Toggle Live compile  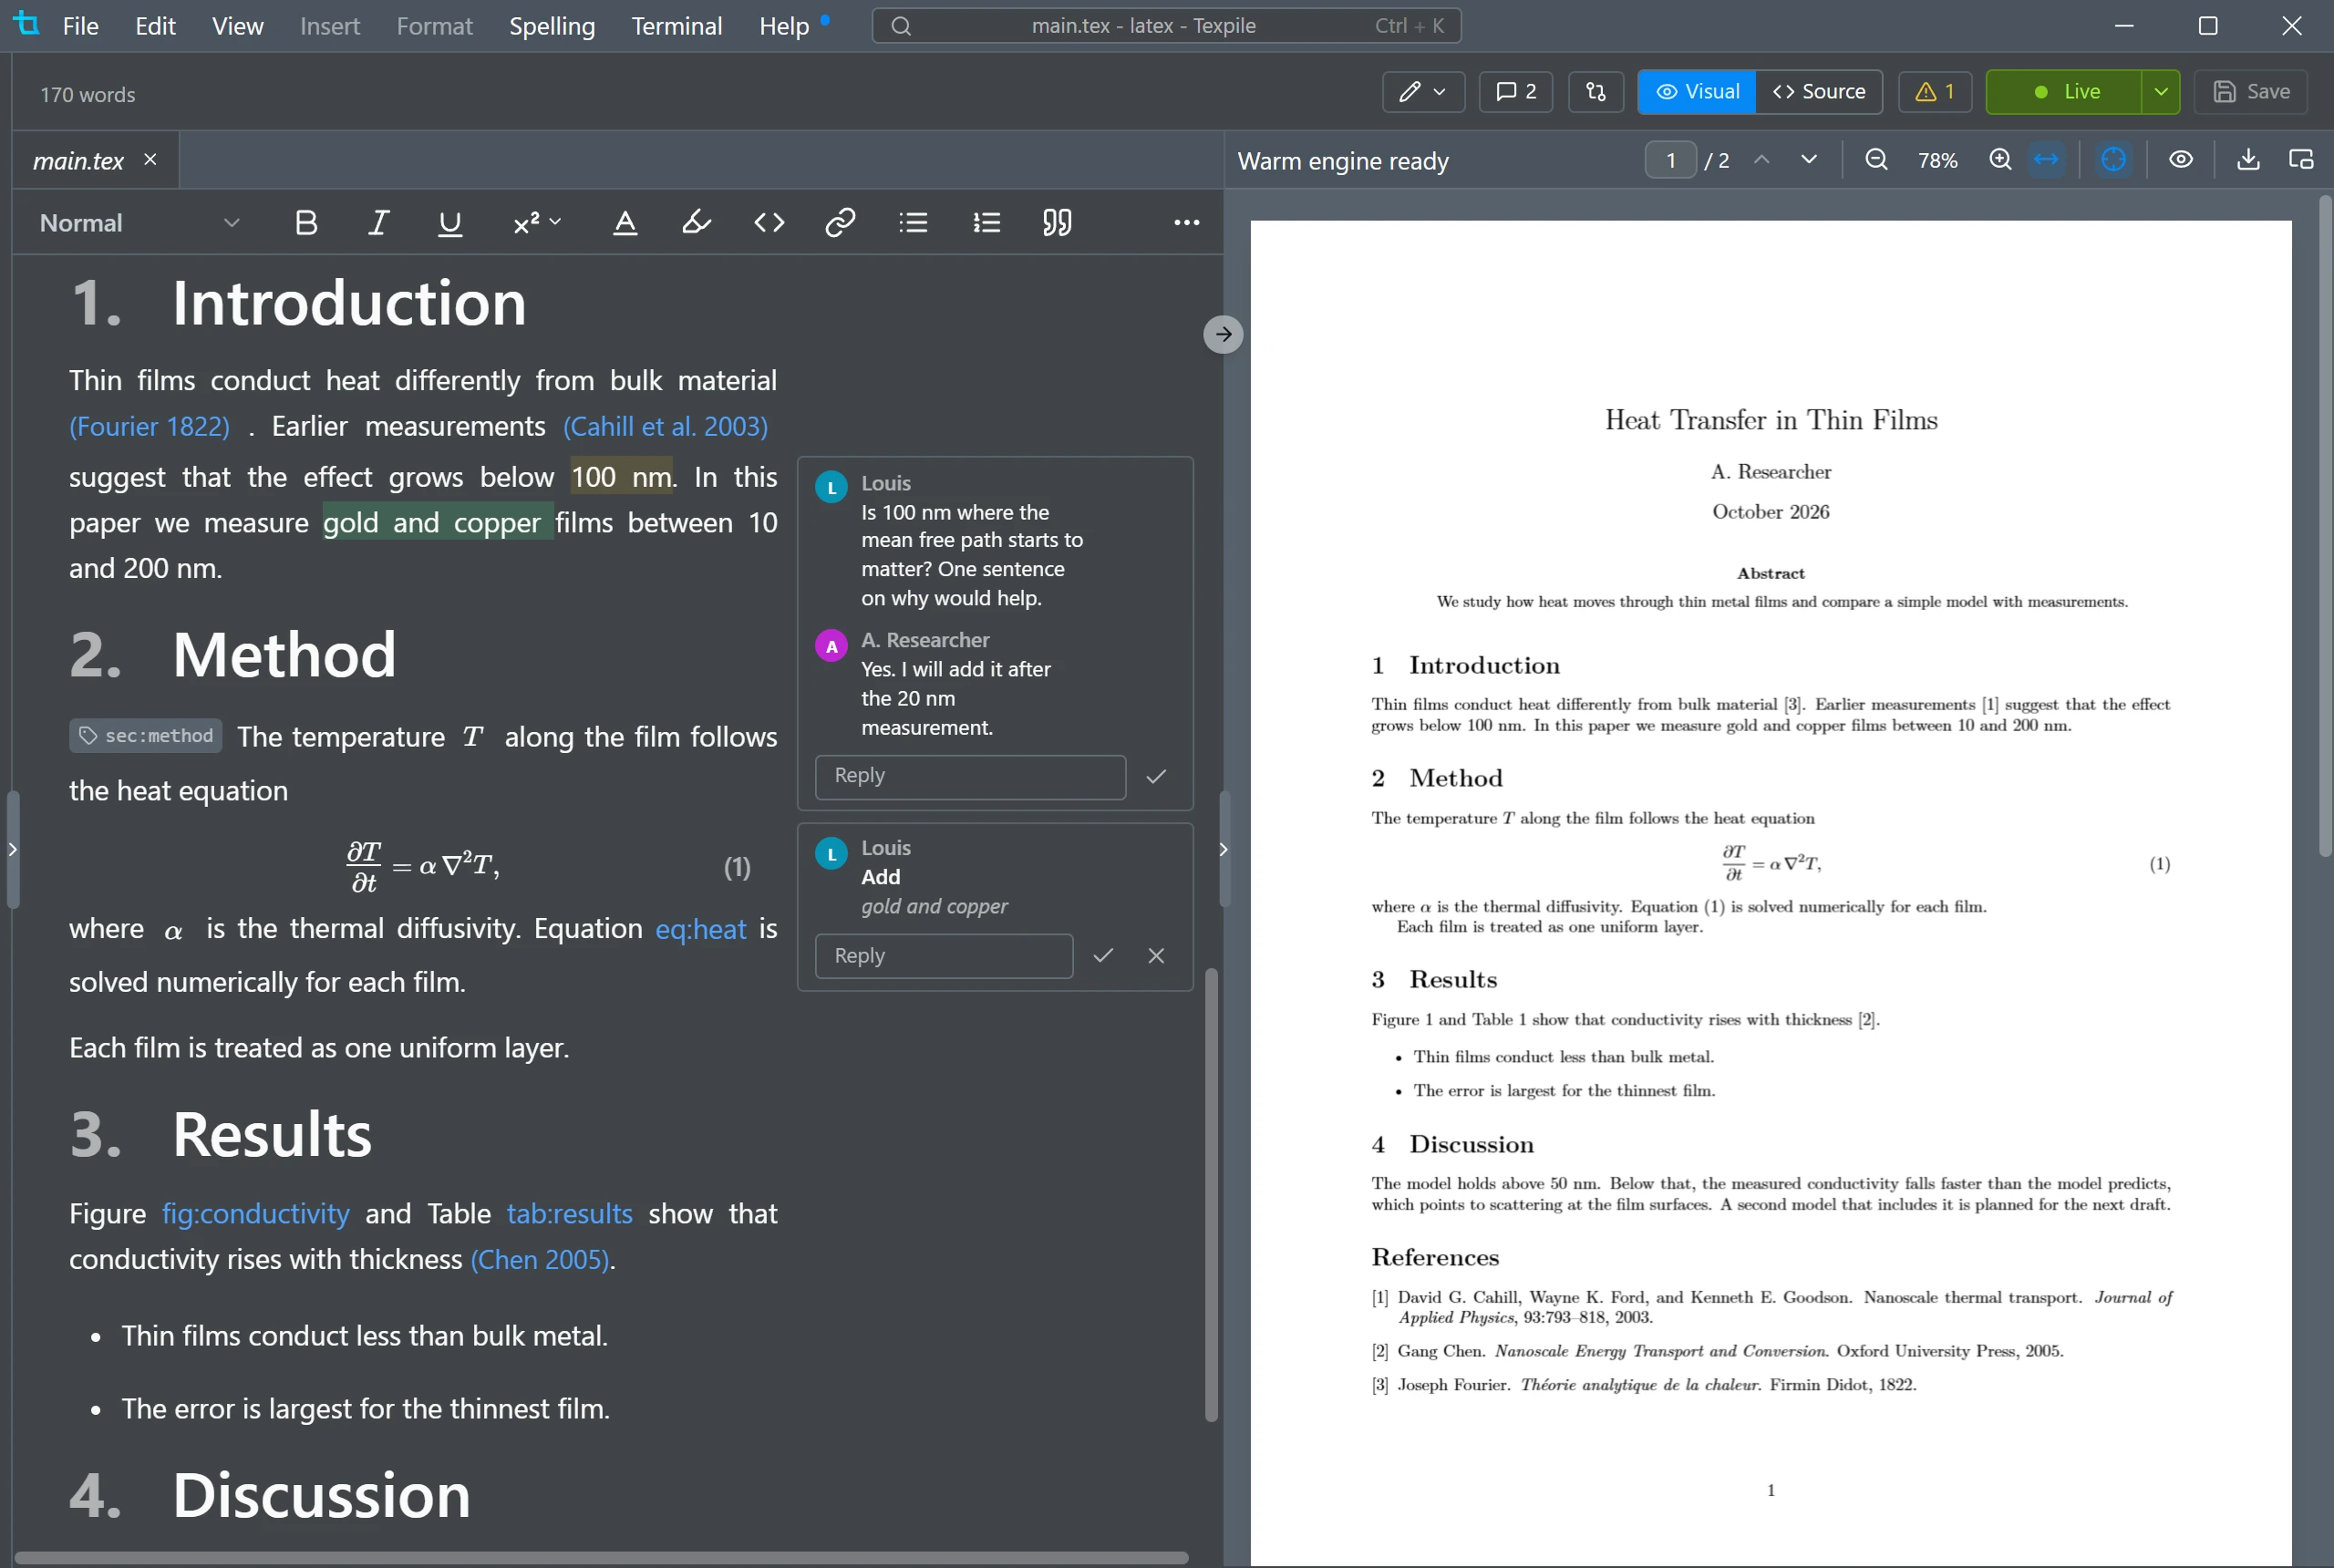2064,92
